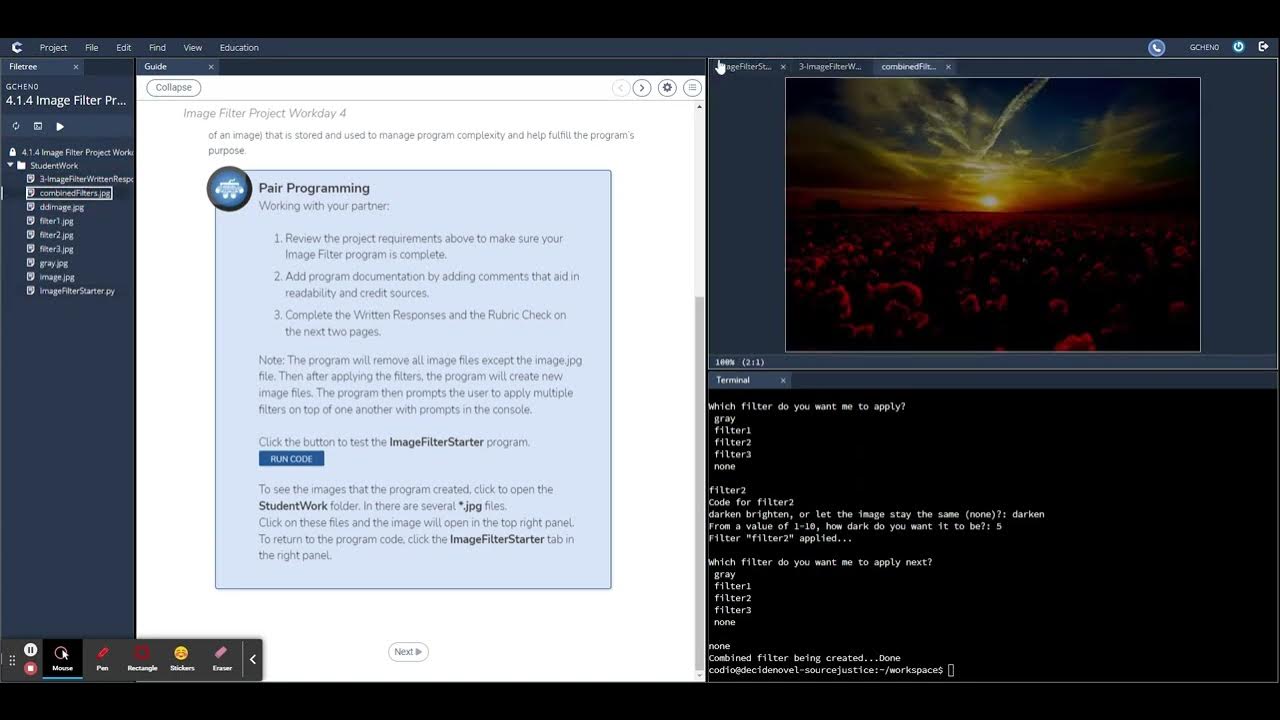
Task: Click the Collapse button in Guide
Action: pos(173,87)
